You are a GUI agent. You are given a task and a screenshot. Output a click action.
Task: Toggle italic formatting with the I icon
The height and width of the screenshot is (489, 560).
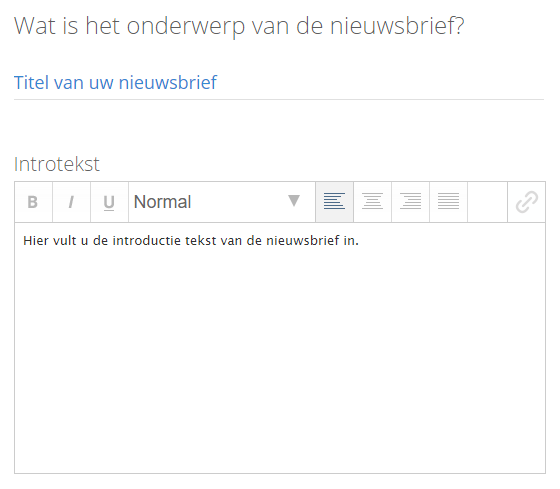(71, 202)
